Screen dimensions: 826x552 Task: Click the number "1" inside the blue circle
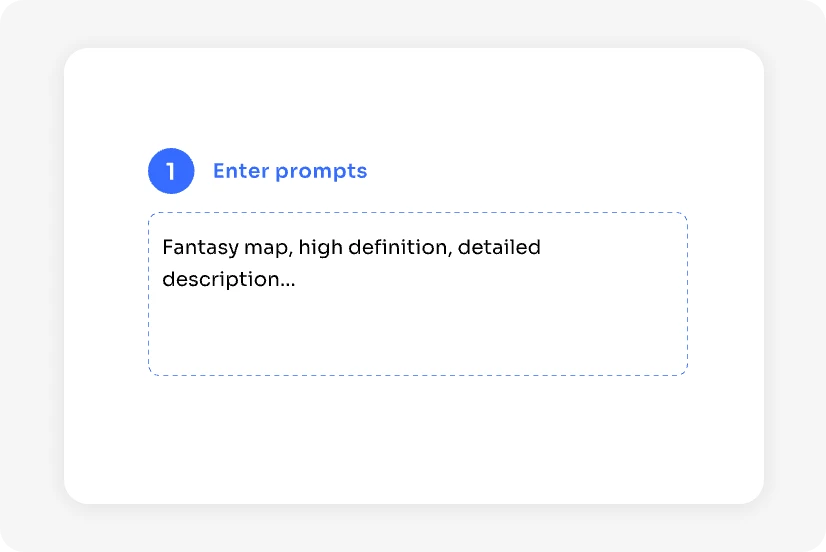pyautogui.click(x=171, y=171)
